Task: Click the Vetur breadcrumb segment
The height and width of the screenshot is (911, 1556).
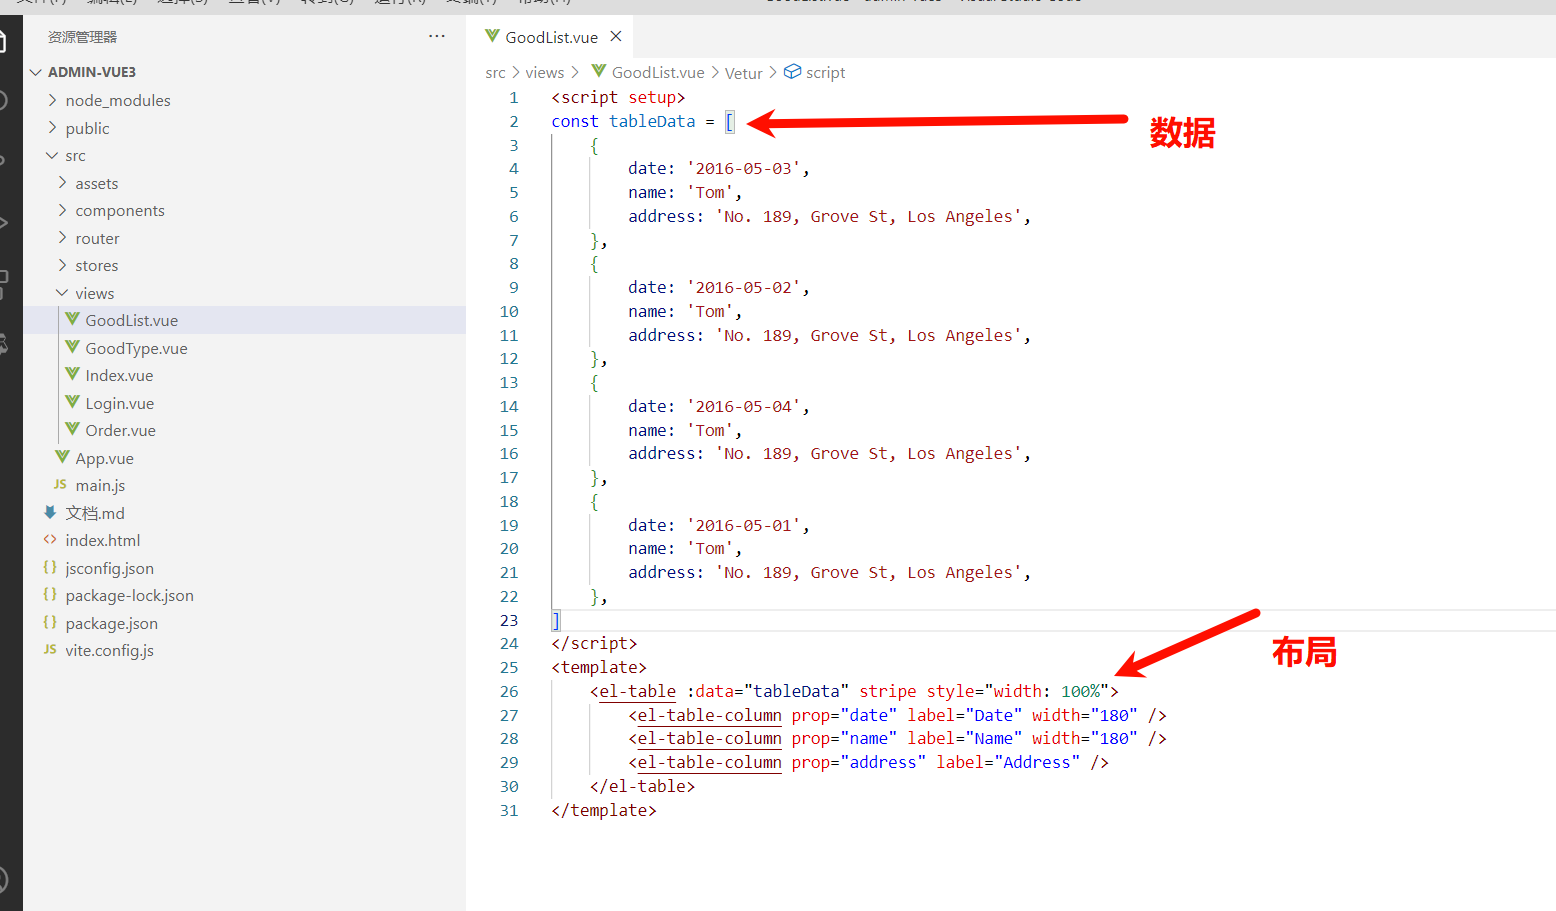Action: click(x=744, y=73)
